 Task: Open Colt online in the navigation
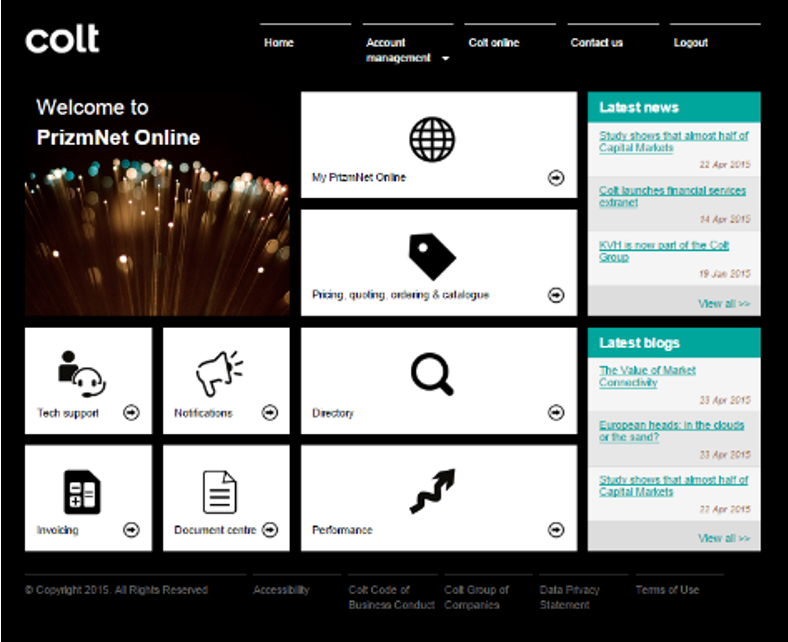point(494,43)
